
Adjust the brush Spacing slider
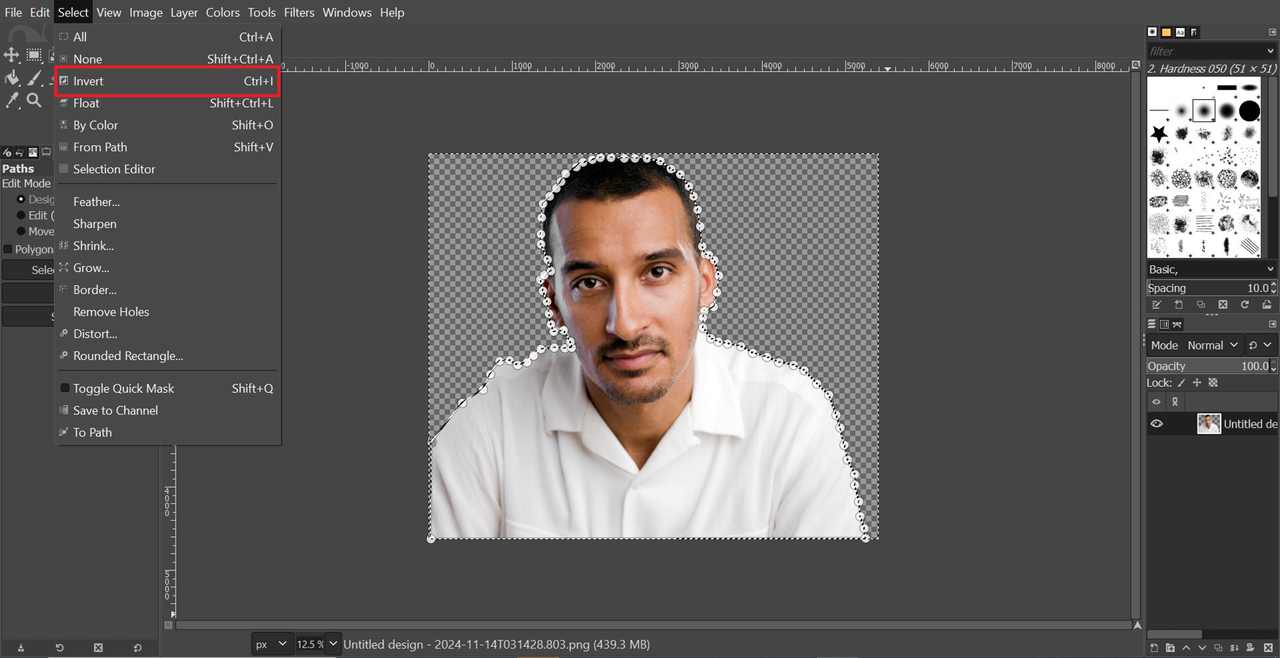(1212, 288)
